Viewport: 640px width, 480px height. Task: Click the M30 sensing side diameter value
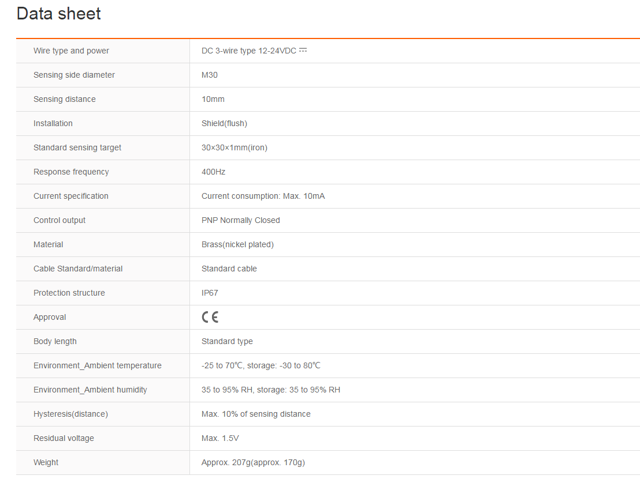pyautogui.click(x=211, y=75)
